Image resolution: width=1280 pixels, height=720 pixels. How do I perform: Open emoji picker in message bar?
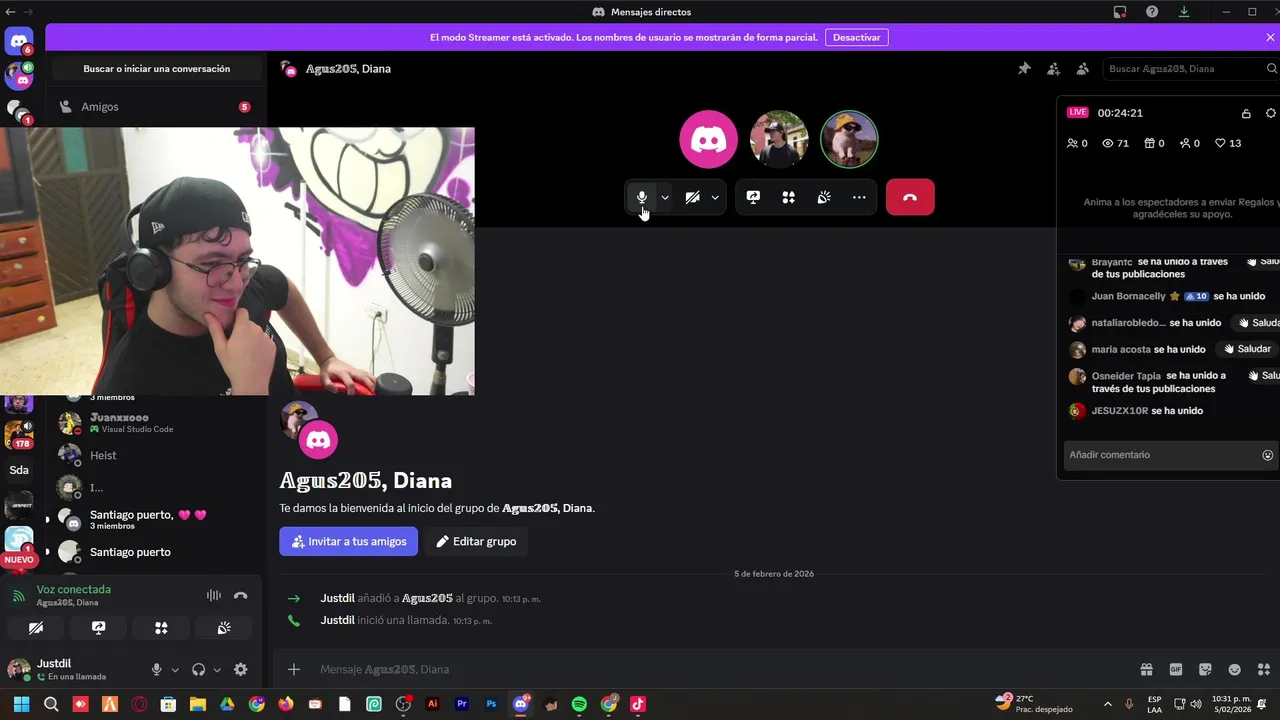tap(1235, 669)
